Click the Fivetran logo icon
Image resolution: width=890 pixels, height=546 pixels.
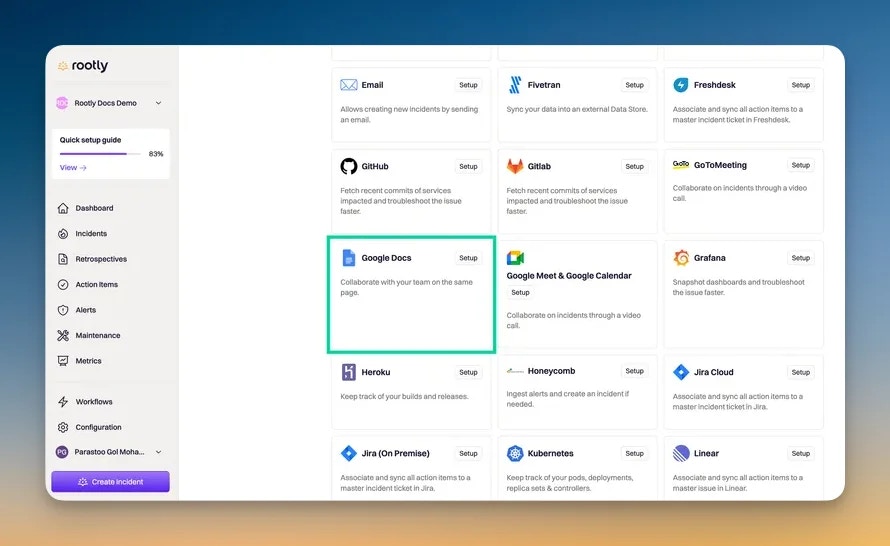point(515,85)
